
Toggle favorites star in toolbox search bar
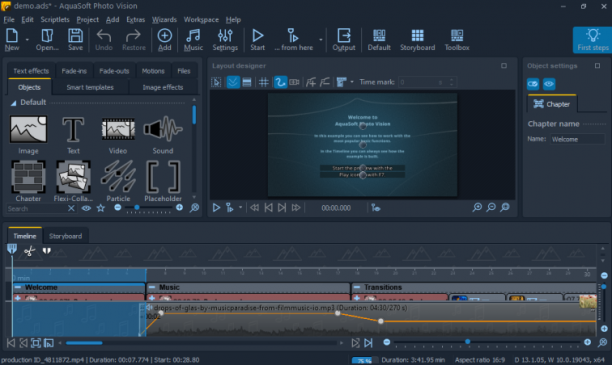tap(101, 208)
